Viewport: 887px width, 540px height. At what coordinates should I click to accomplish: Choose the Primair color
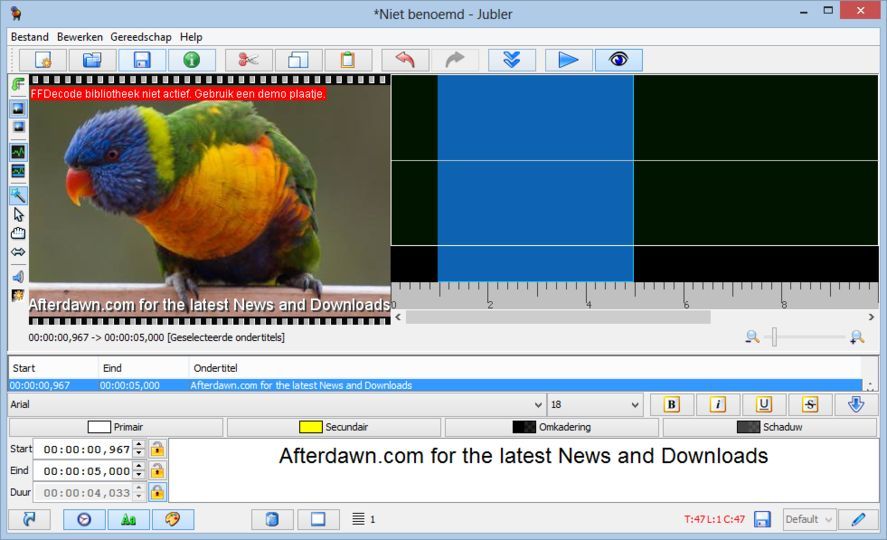116,427
